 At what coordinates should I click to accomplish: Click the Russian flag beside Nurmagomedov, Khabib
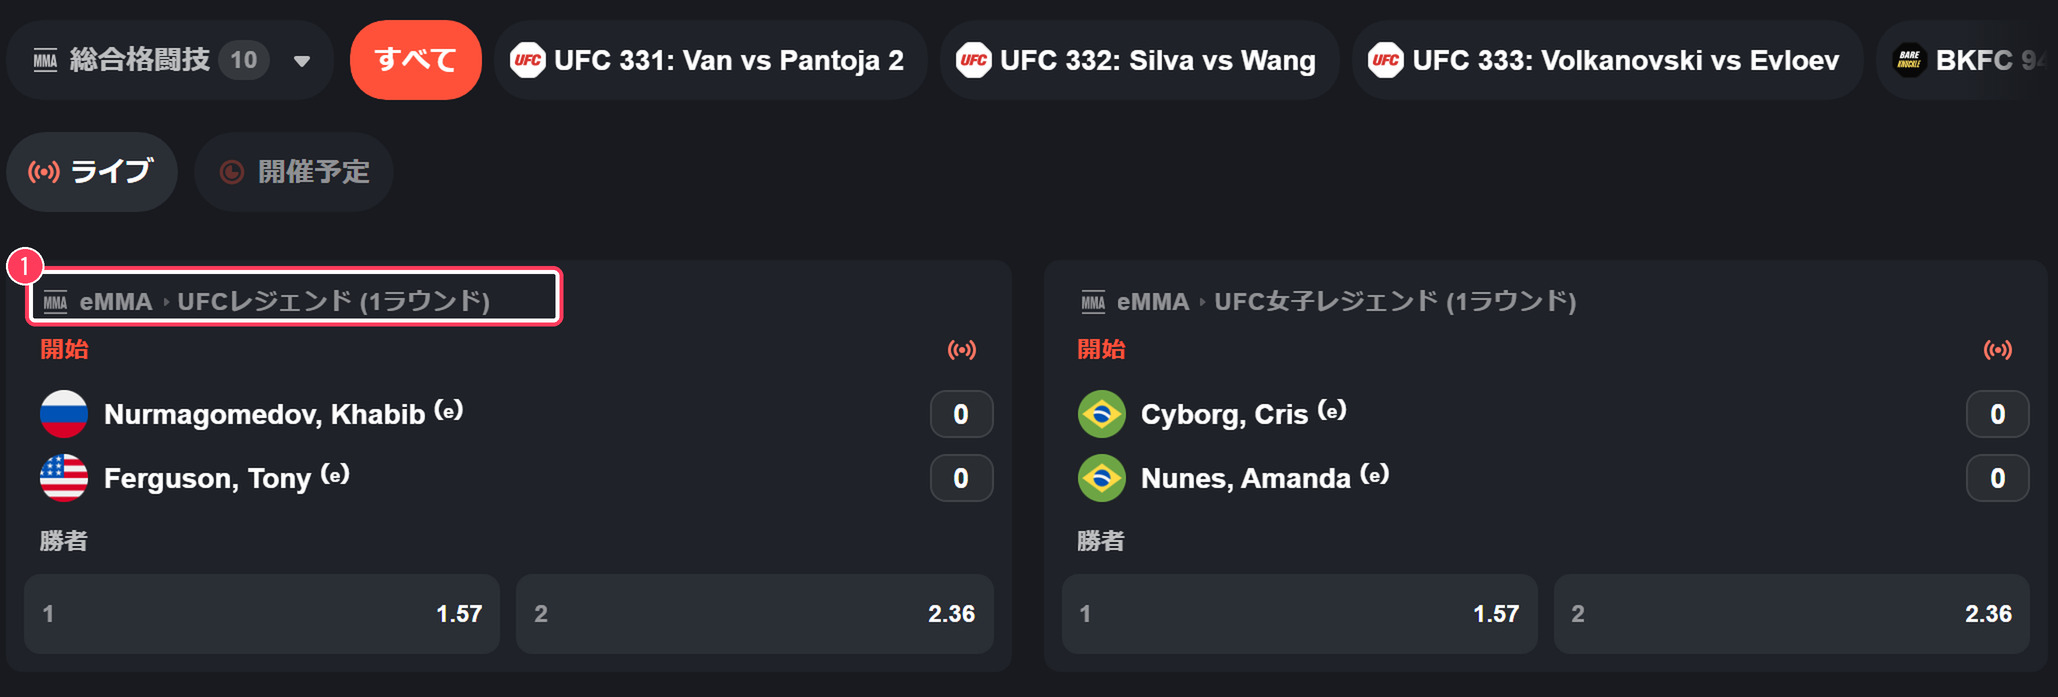point(64,414)
